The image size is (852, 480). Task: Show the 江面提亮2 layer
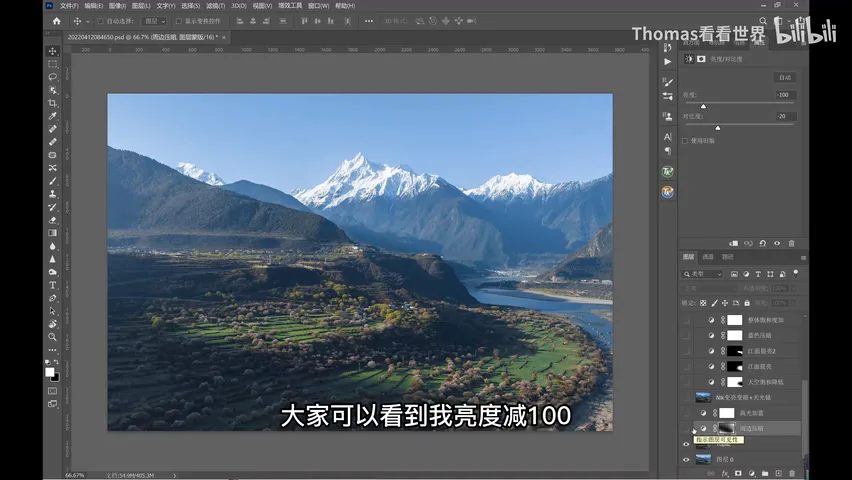(x=686, y=351)
